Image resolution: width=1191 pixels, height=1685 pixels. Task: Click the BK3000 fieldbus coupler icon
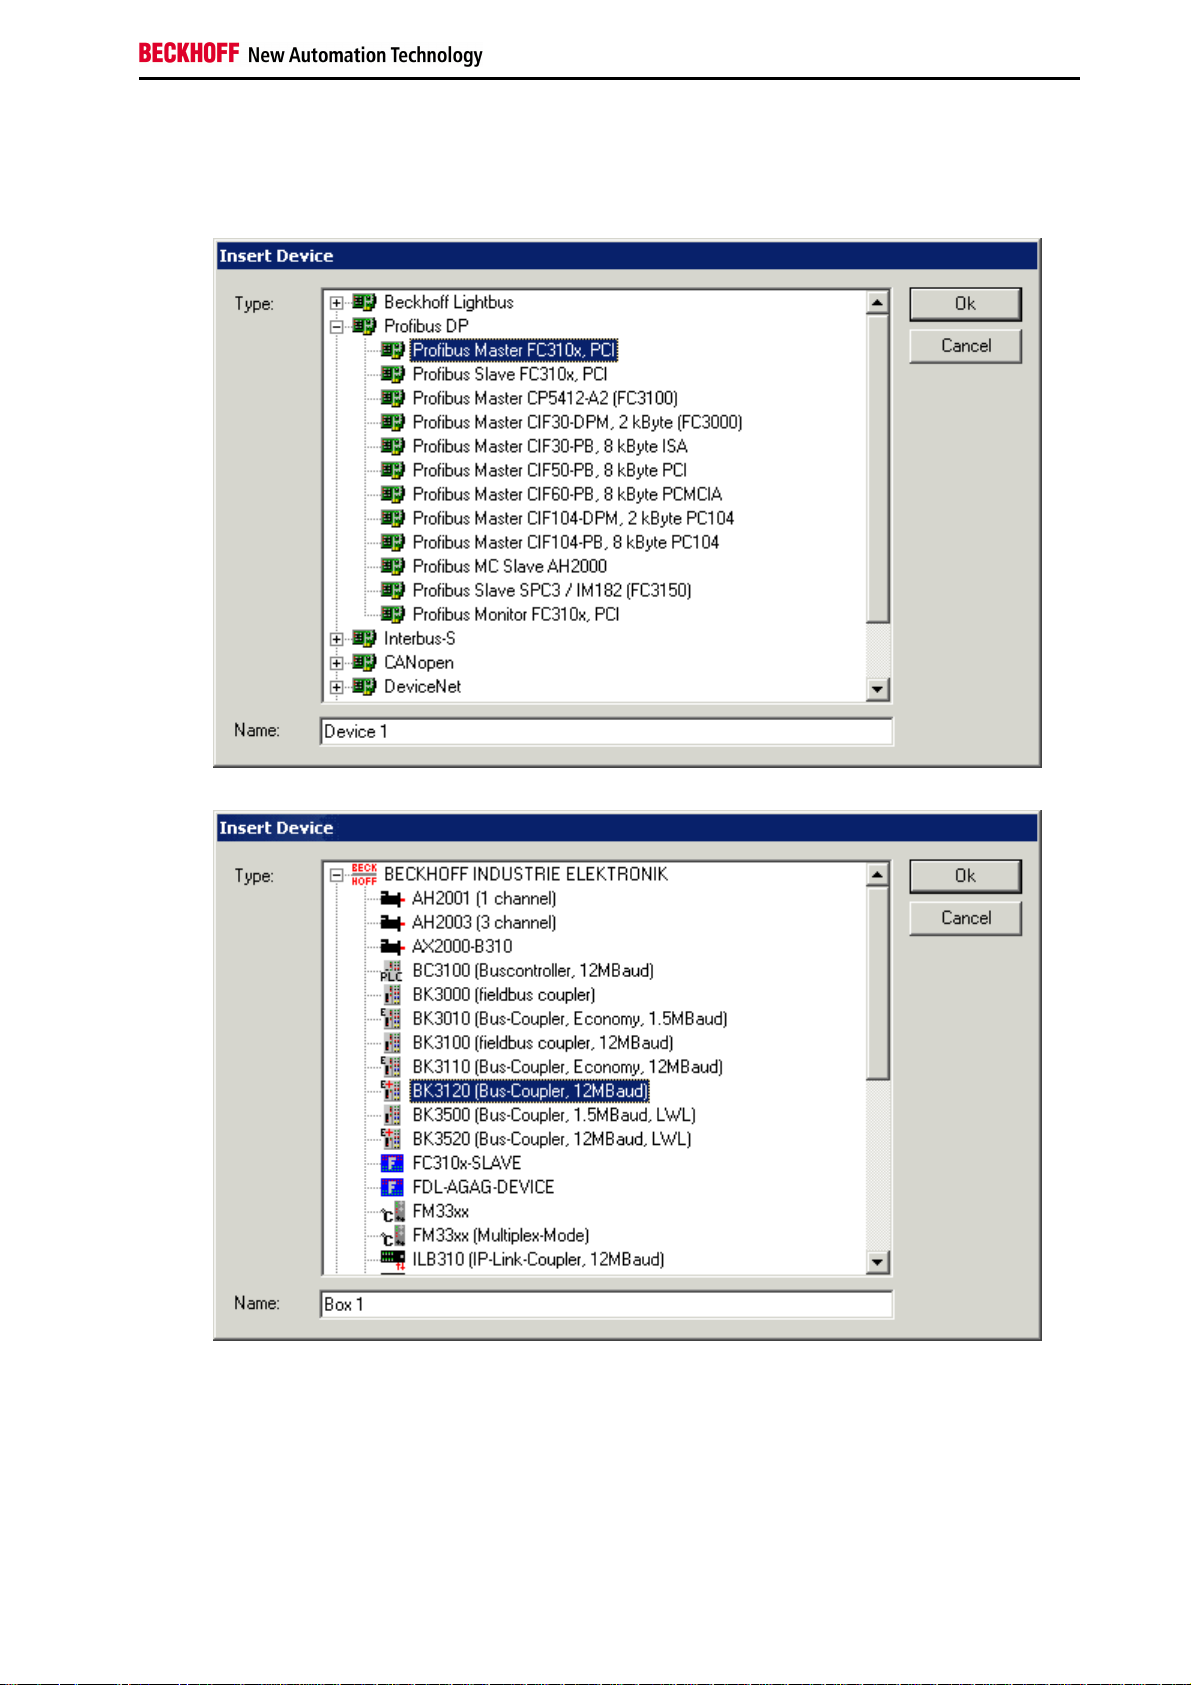392,995
